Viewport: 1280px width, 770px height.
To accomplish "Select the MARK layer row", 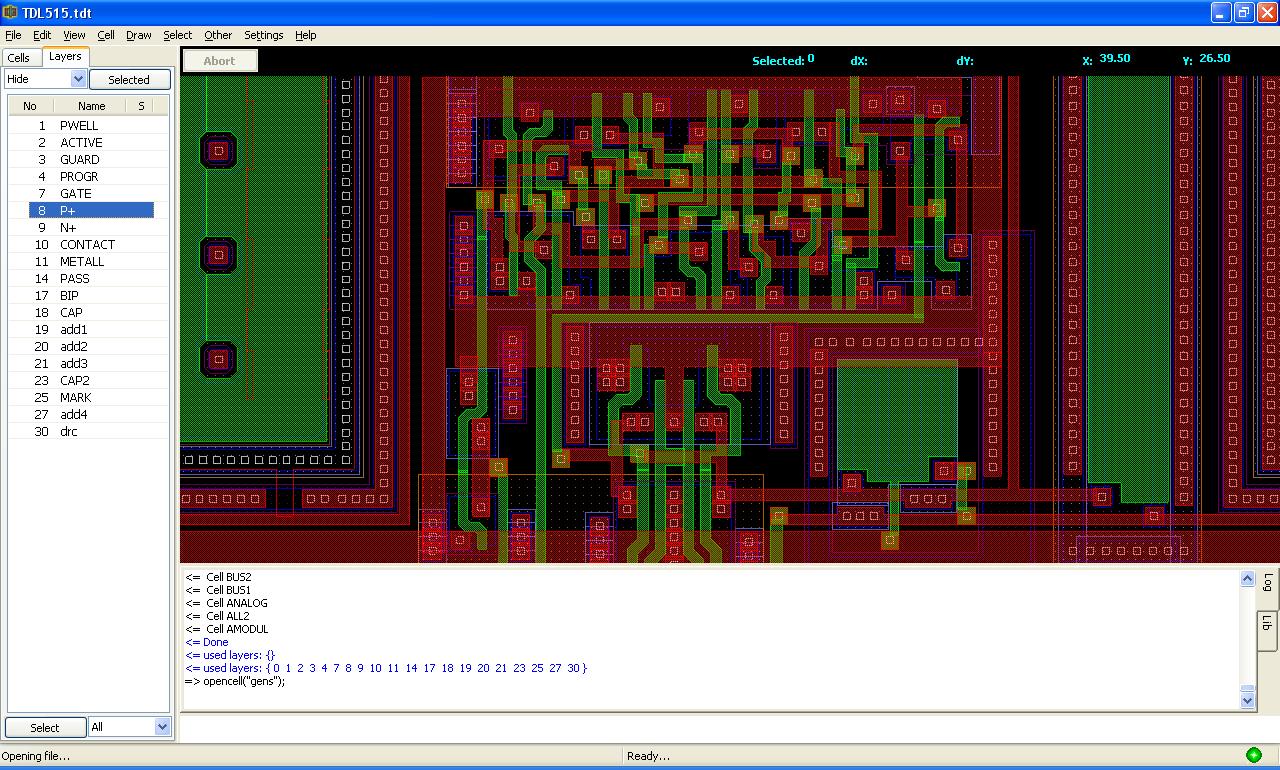I will (90, 398).
